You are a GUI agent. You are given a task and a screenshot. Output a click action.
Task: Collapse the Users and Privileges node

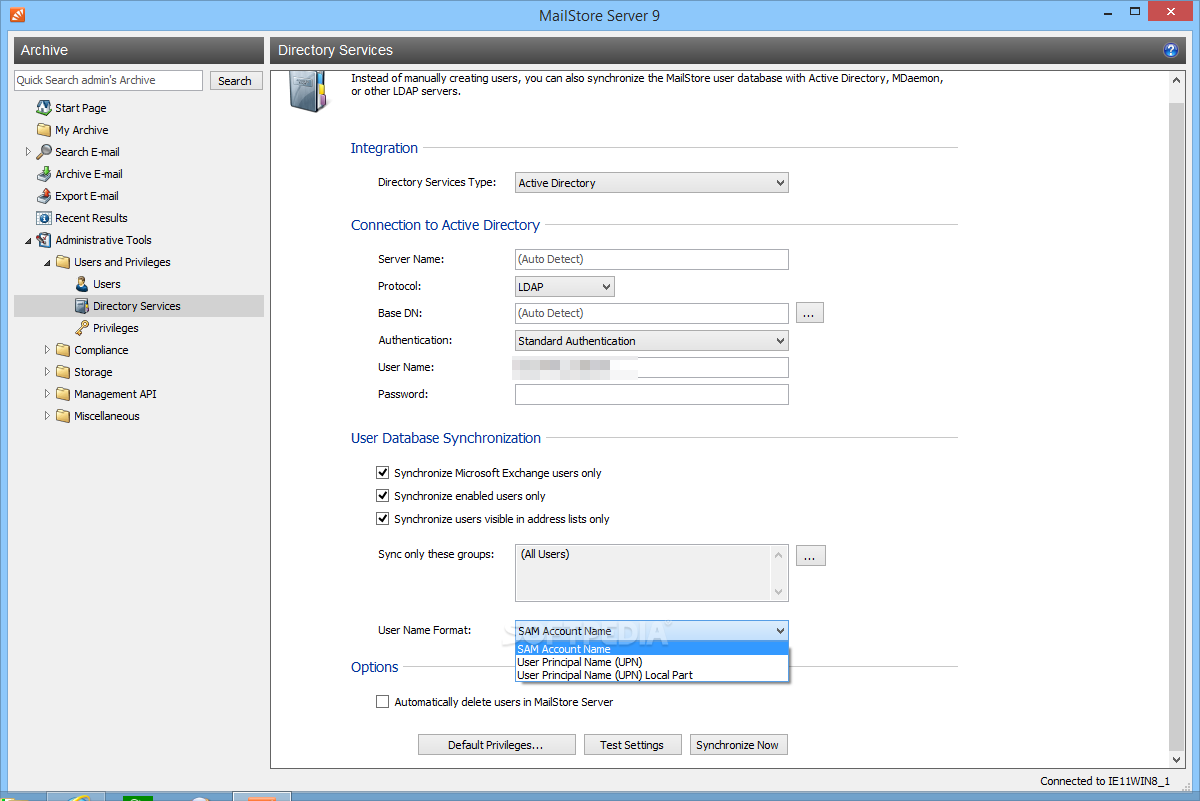[x=47, y=262]
